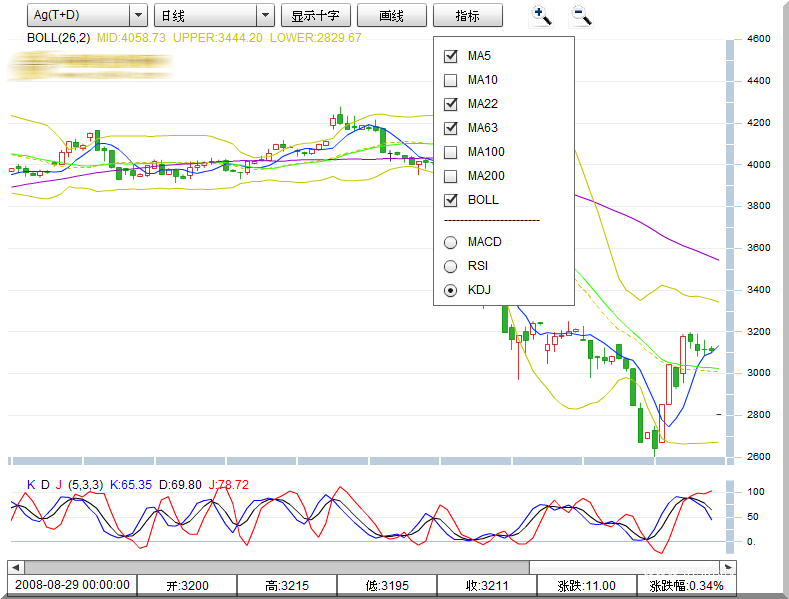Click the zoom in magnifier icon

click(542, 15)
